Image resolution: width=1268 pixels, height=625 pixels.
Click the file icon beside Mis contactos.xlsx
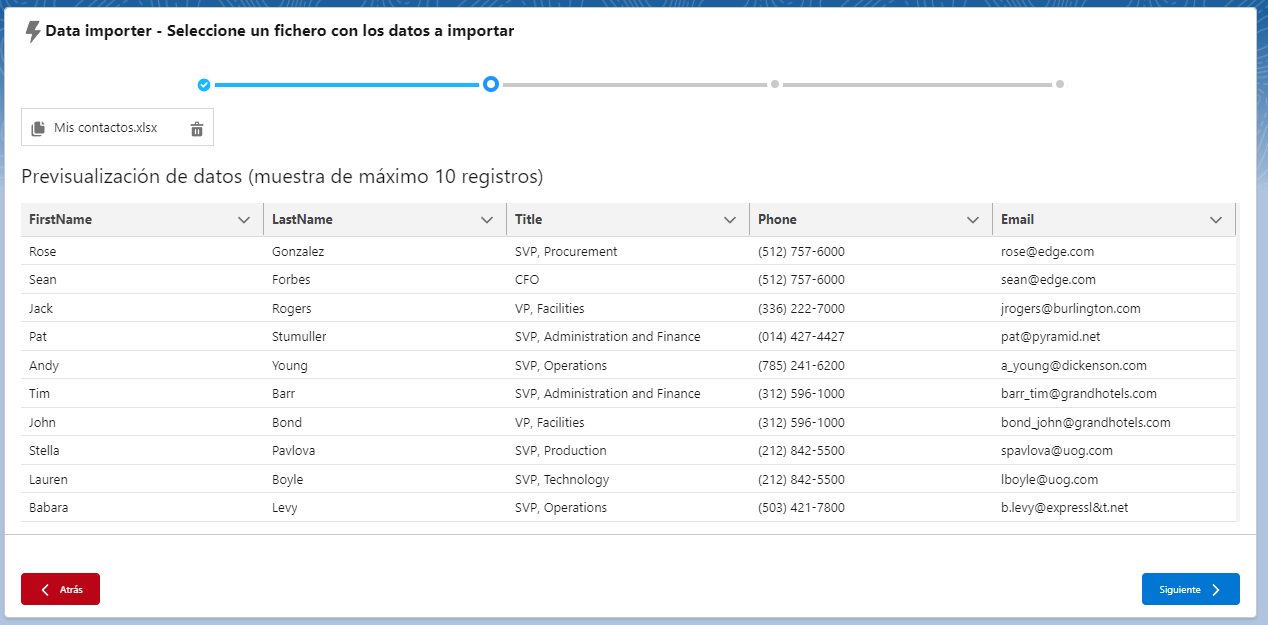[38, 128]
